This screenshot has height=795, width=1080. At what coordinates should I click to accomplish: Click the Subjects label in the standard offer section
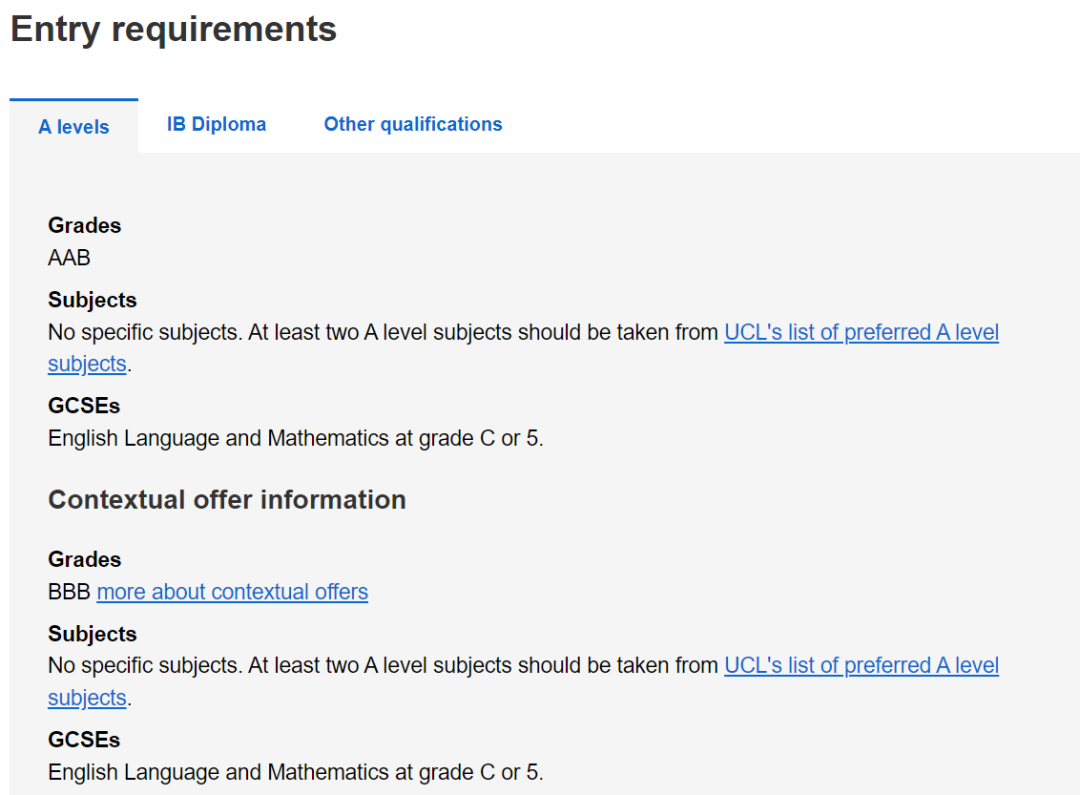92,300
